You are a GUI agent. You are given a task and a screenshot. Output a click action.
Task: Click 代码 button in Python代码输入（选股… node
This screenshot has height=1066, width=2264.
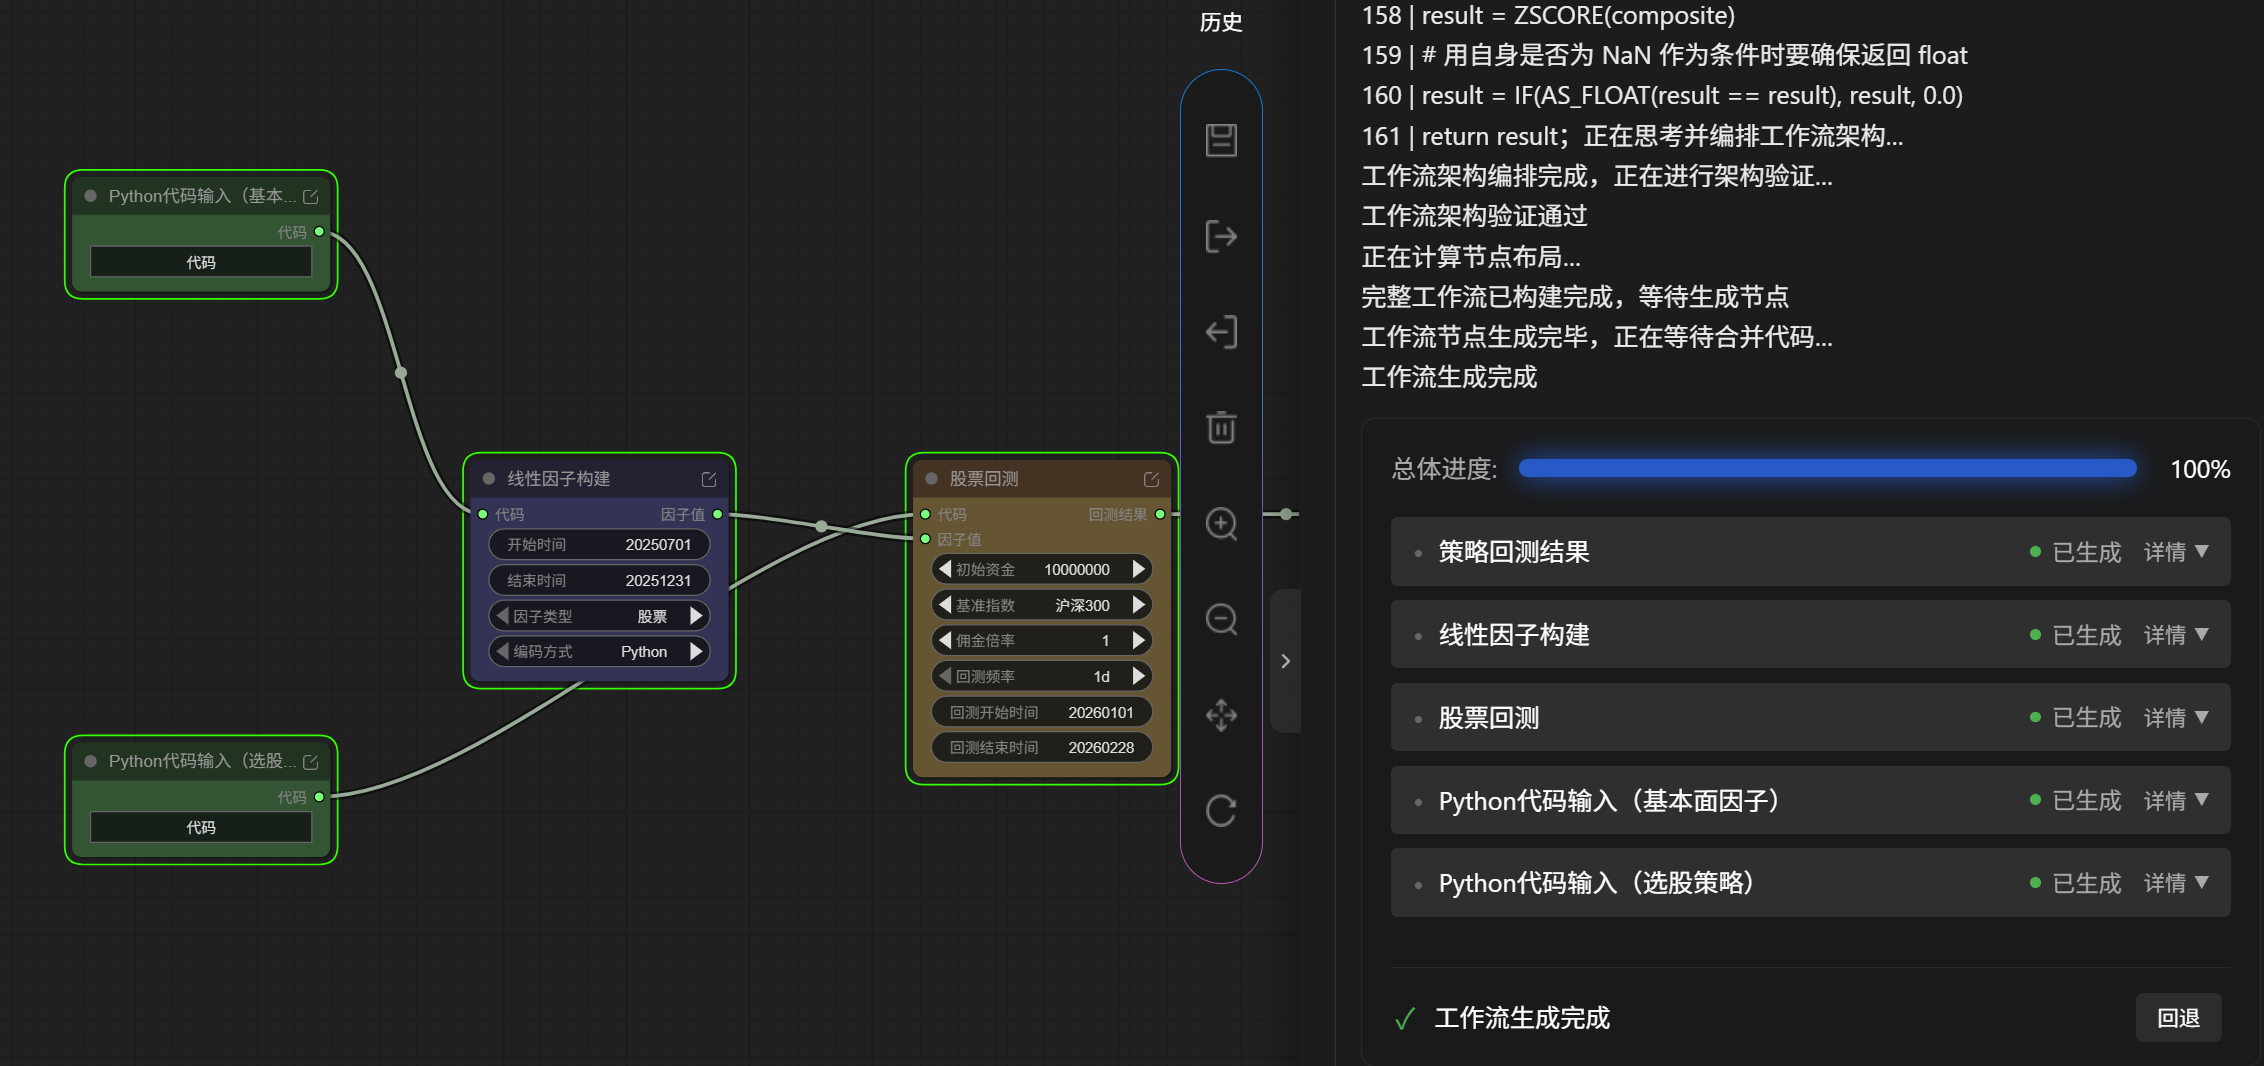click(x=201, y=827)
